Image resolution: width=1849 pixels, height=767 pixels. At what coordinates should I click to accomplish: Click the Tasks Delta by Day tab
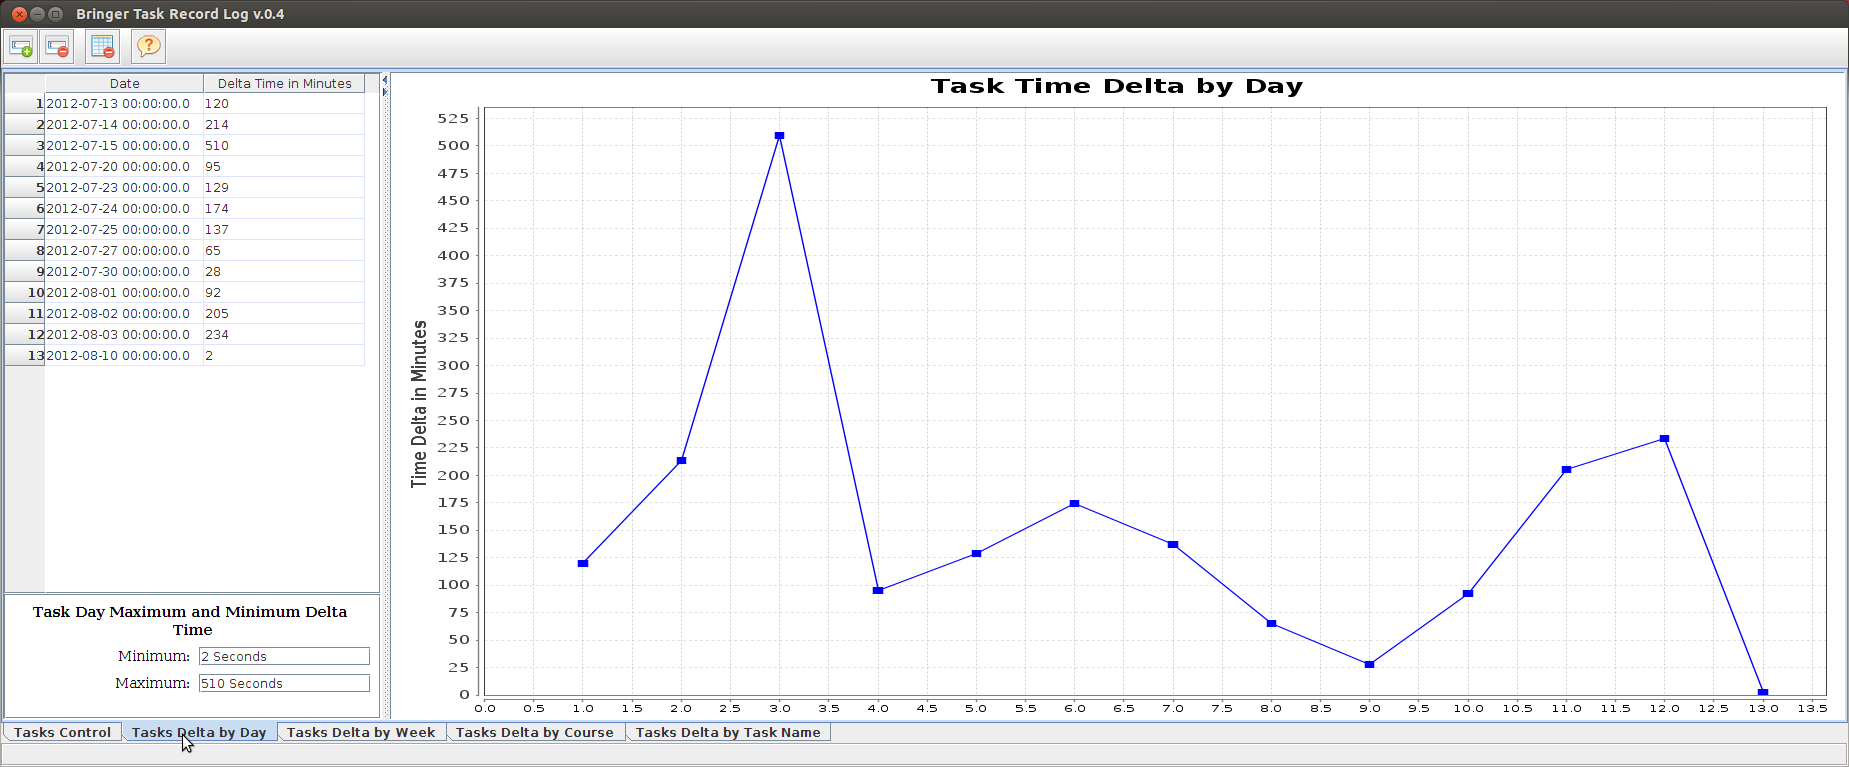point(199,732)
